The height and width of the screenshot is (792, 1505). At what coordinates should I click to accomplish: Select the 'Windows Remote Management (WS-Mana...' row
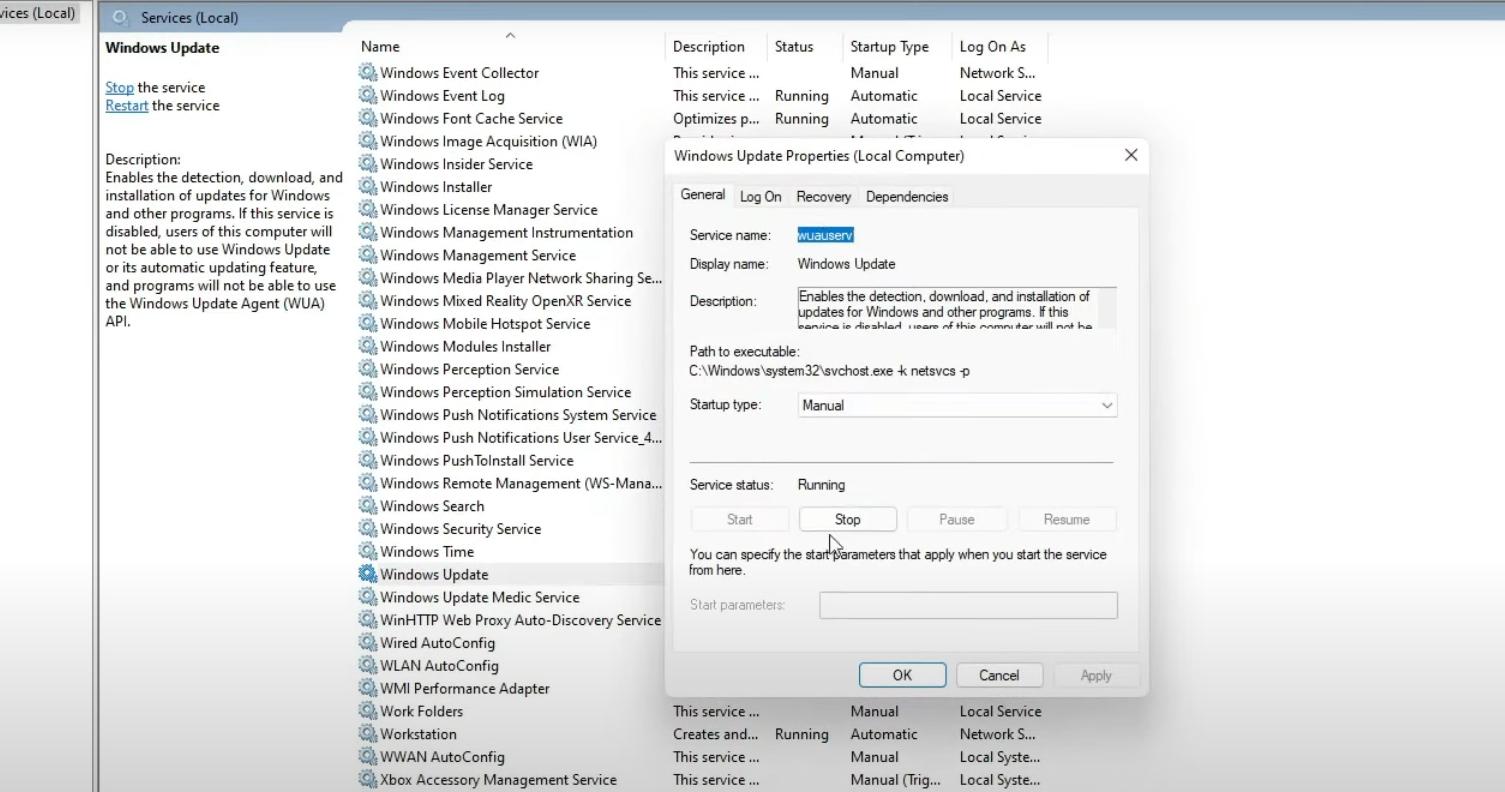pos(510,483)
